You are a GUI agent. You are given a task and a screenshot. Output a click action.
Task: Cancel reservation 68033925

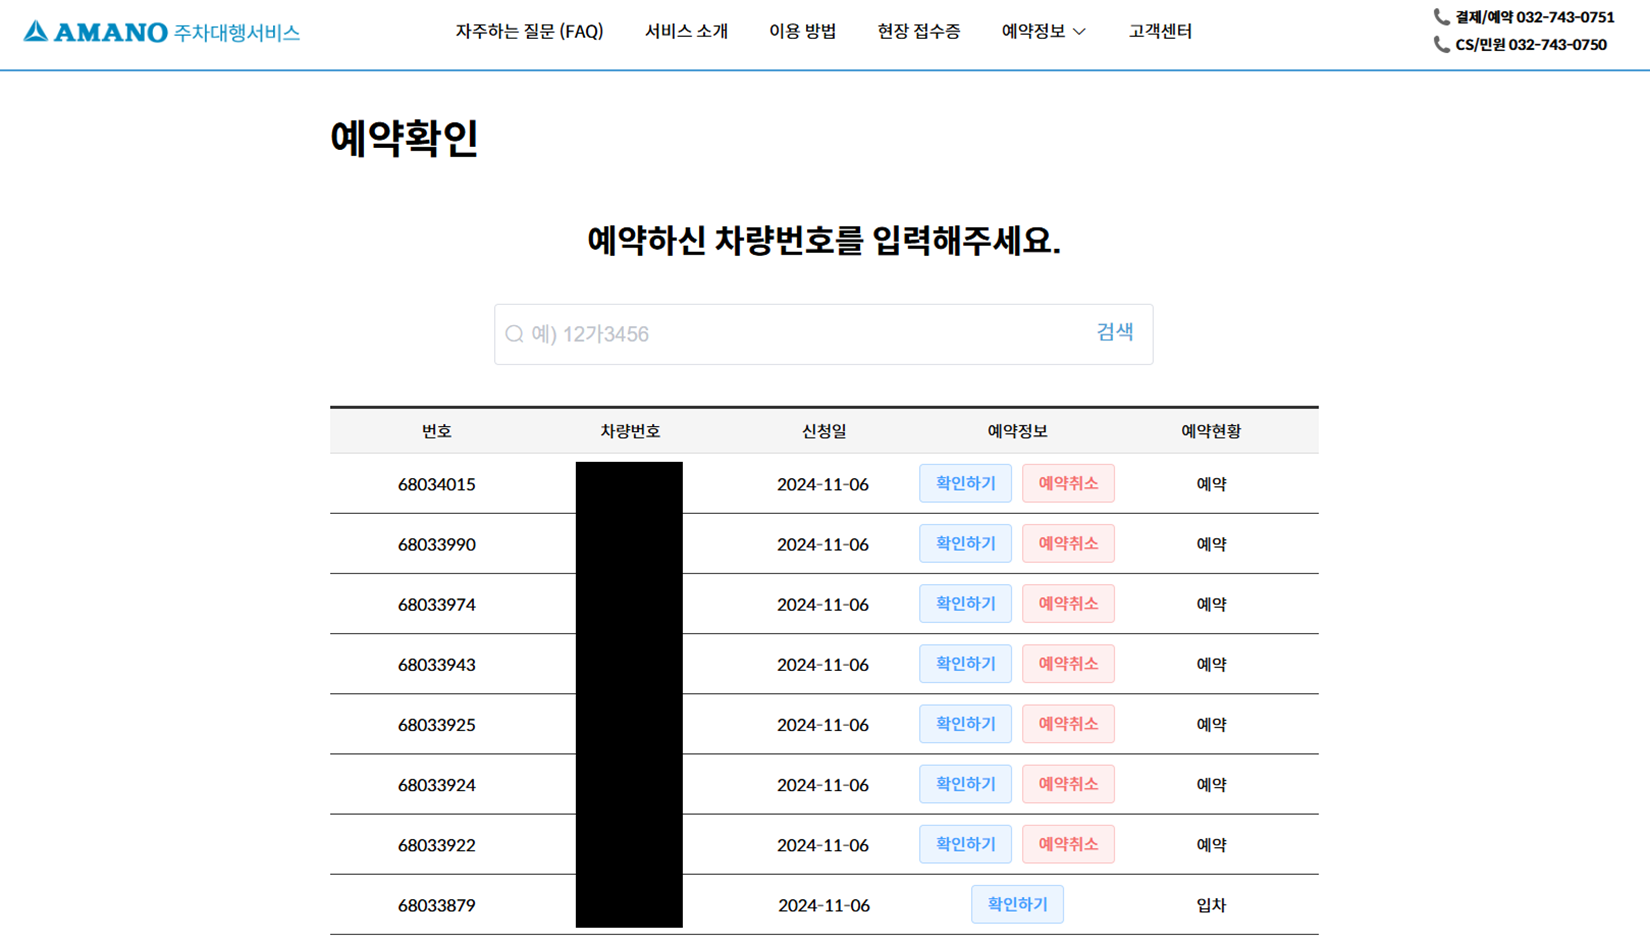(x=1068, y=724)
